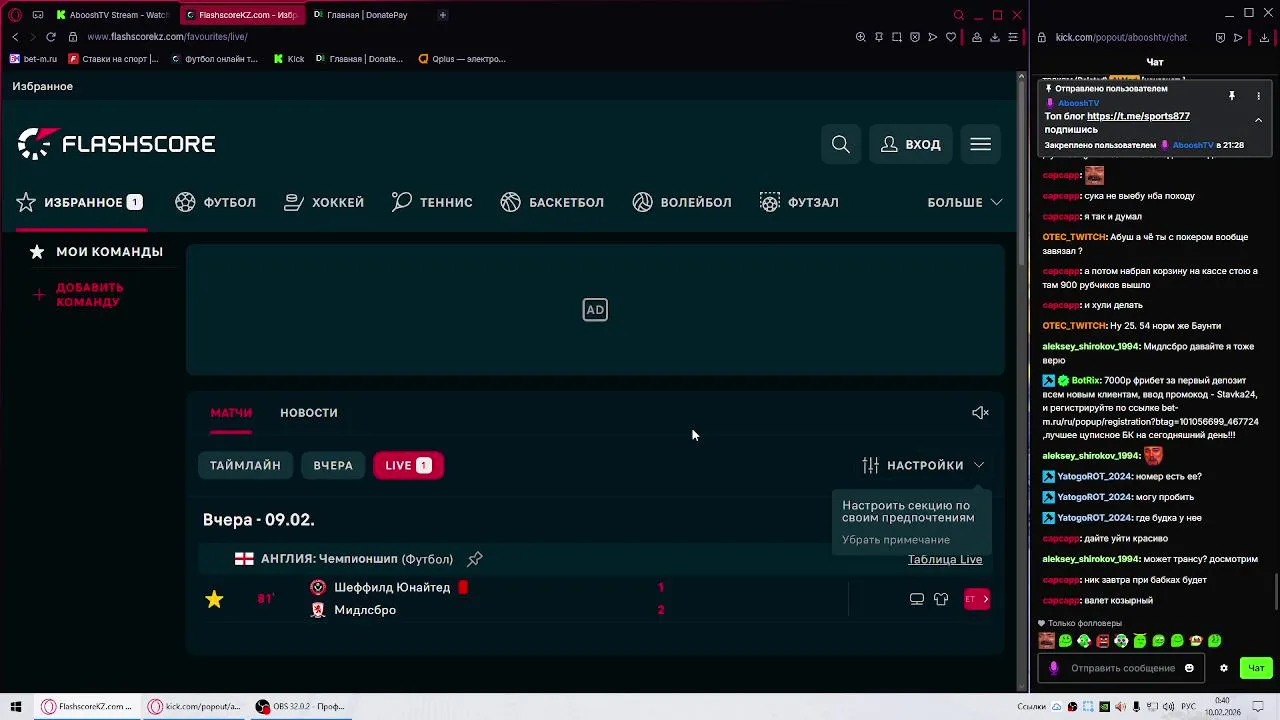Dismiss tooltip via Убрать примечание
This screenshot has height=720, width=1280.
[896, 540]
